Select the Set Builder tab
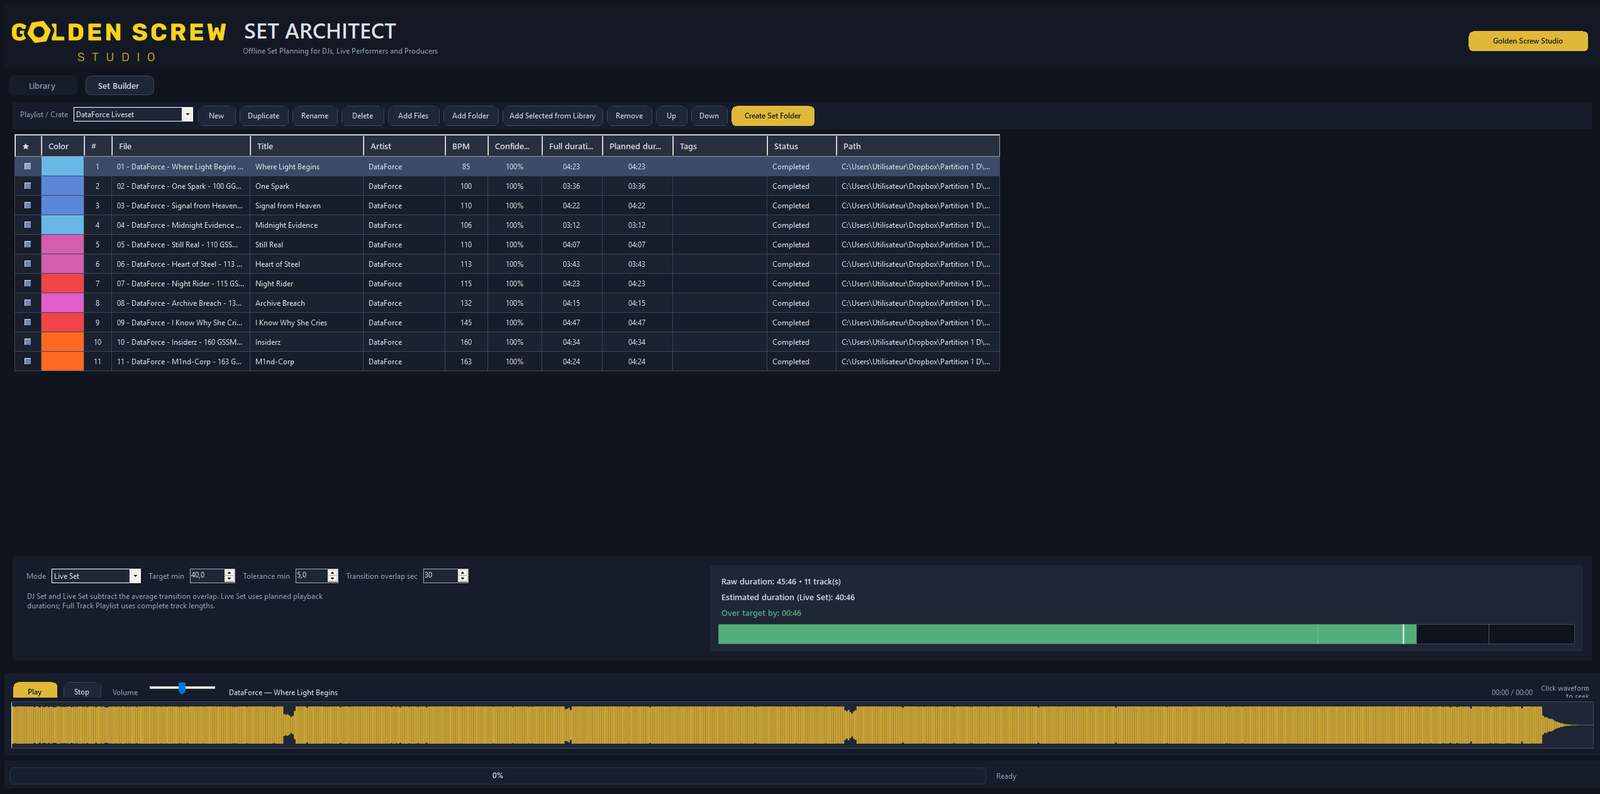 pyautogui.click(x=119, y=86)
